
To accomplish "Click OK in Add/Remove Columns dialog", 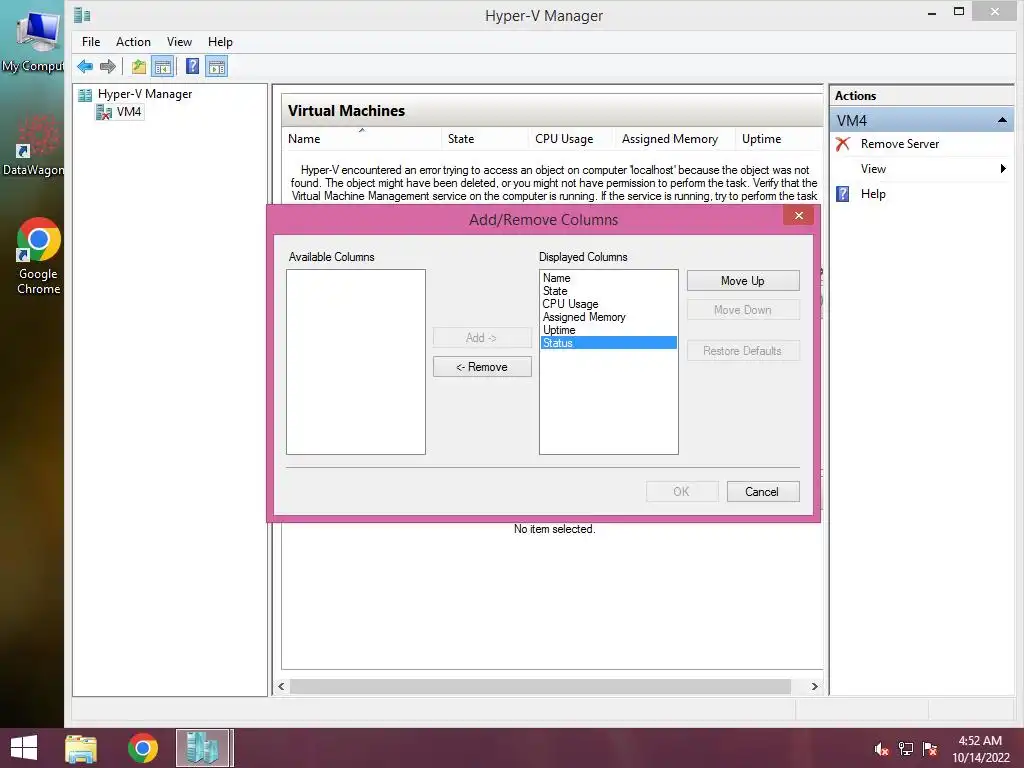I will click(682, 492).
